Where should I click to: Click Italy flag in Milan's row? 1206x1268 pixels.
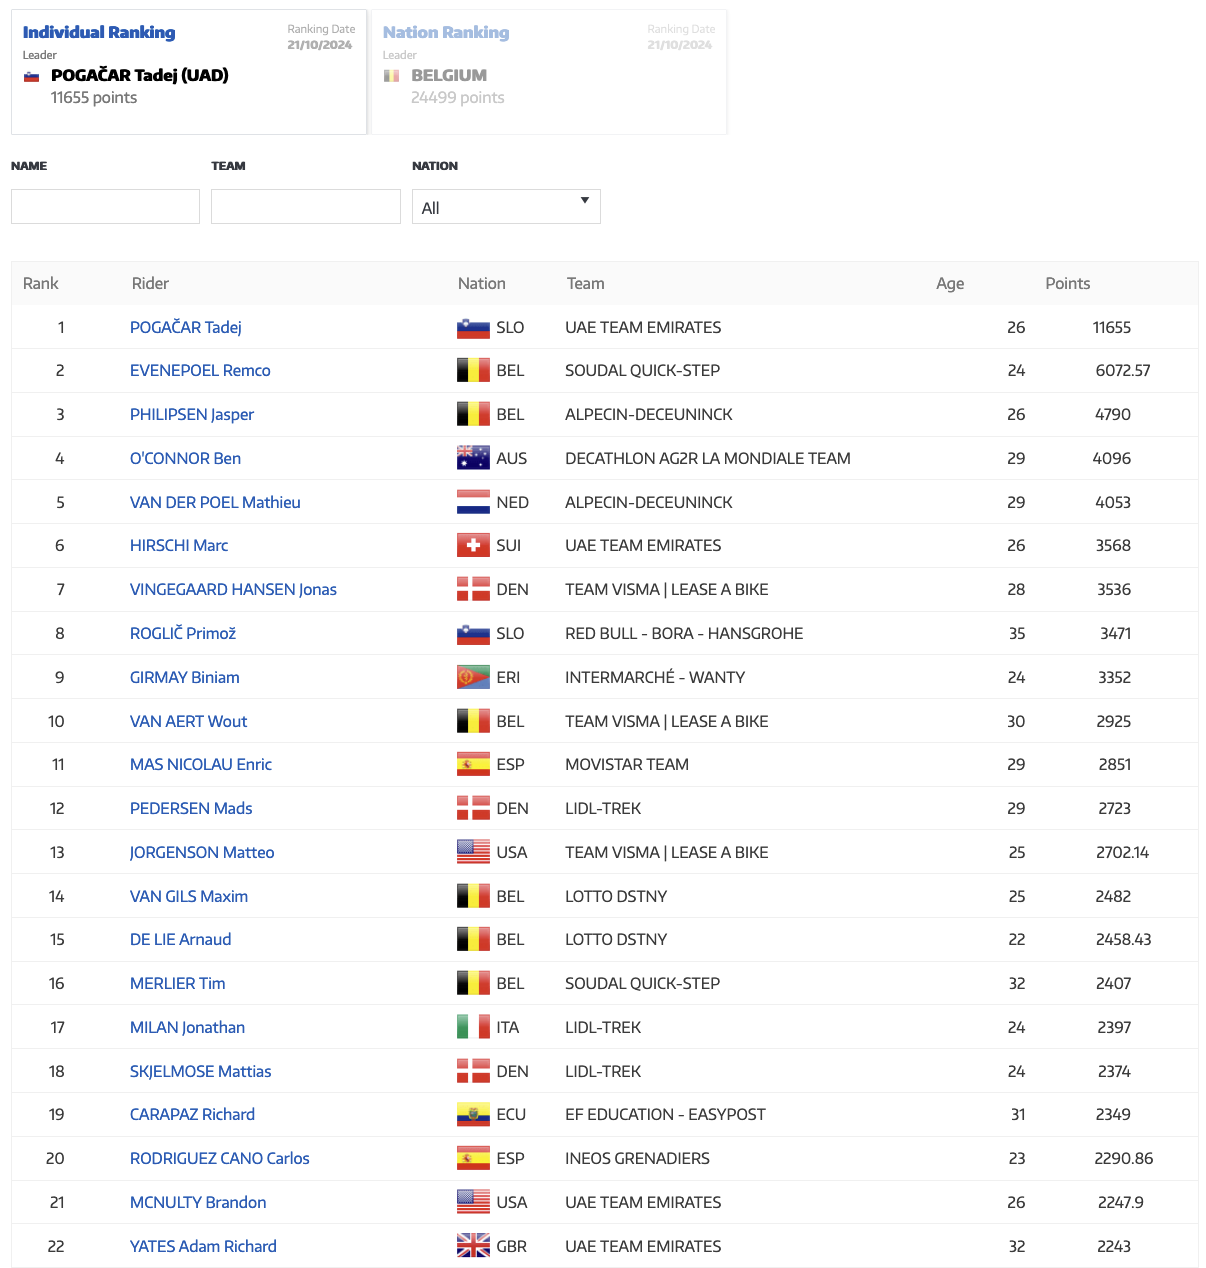pyautogui.click(x=473, y=1027)
